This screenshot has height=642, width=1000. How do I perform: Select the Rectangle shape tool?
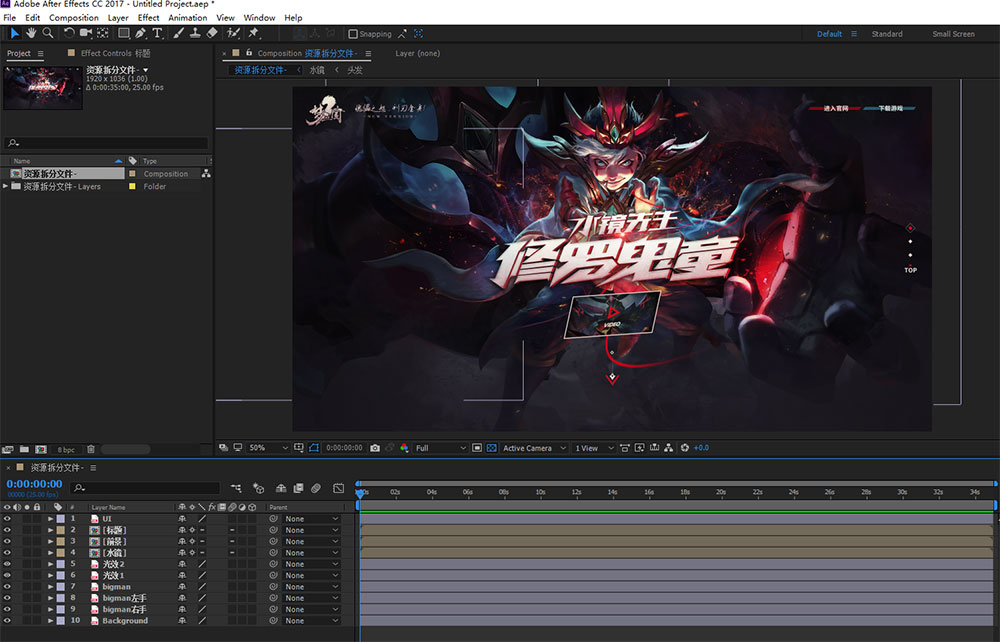pos(124,33)
